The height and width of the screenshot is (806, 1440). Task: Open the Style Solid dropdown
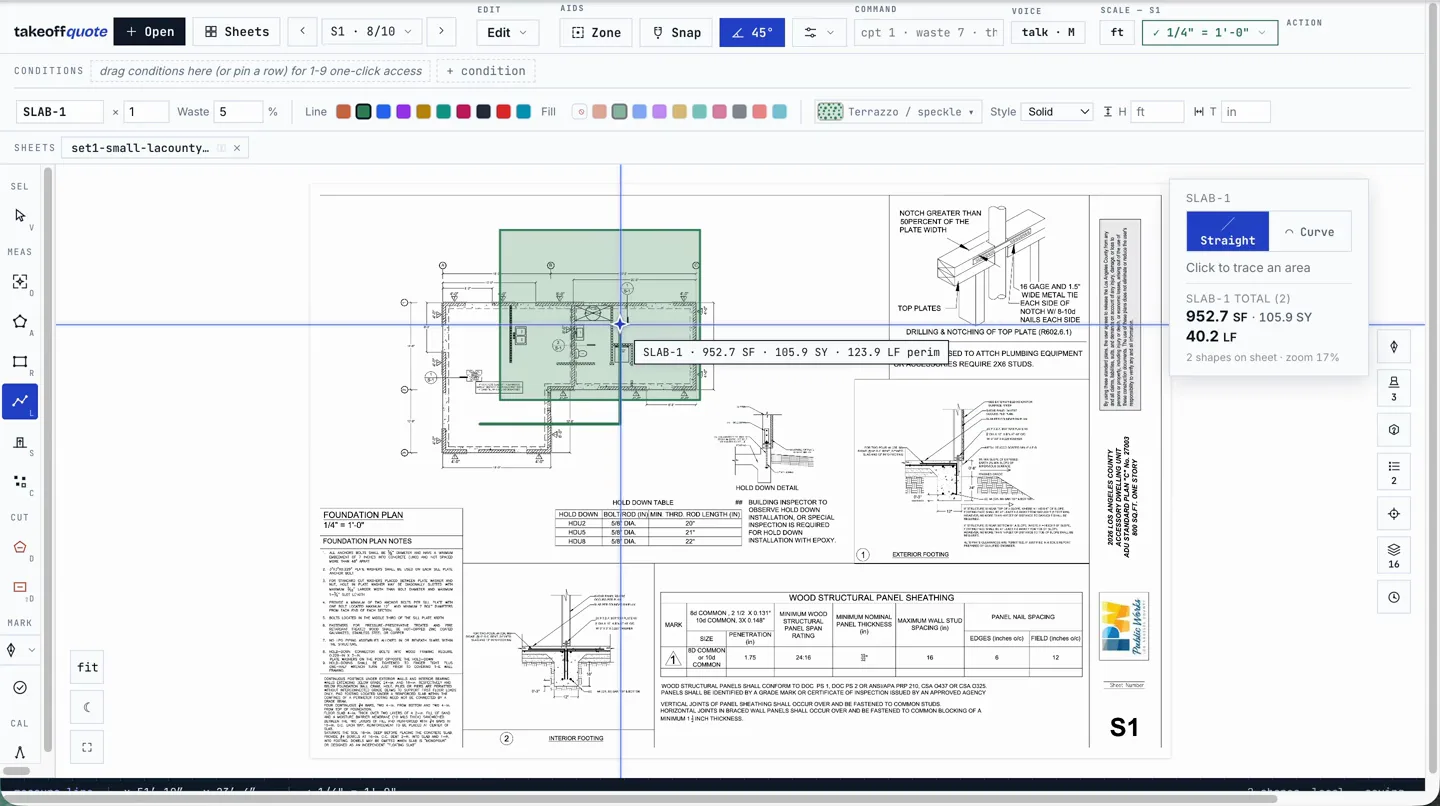point(1056,112)
